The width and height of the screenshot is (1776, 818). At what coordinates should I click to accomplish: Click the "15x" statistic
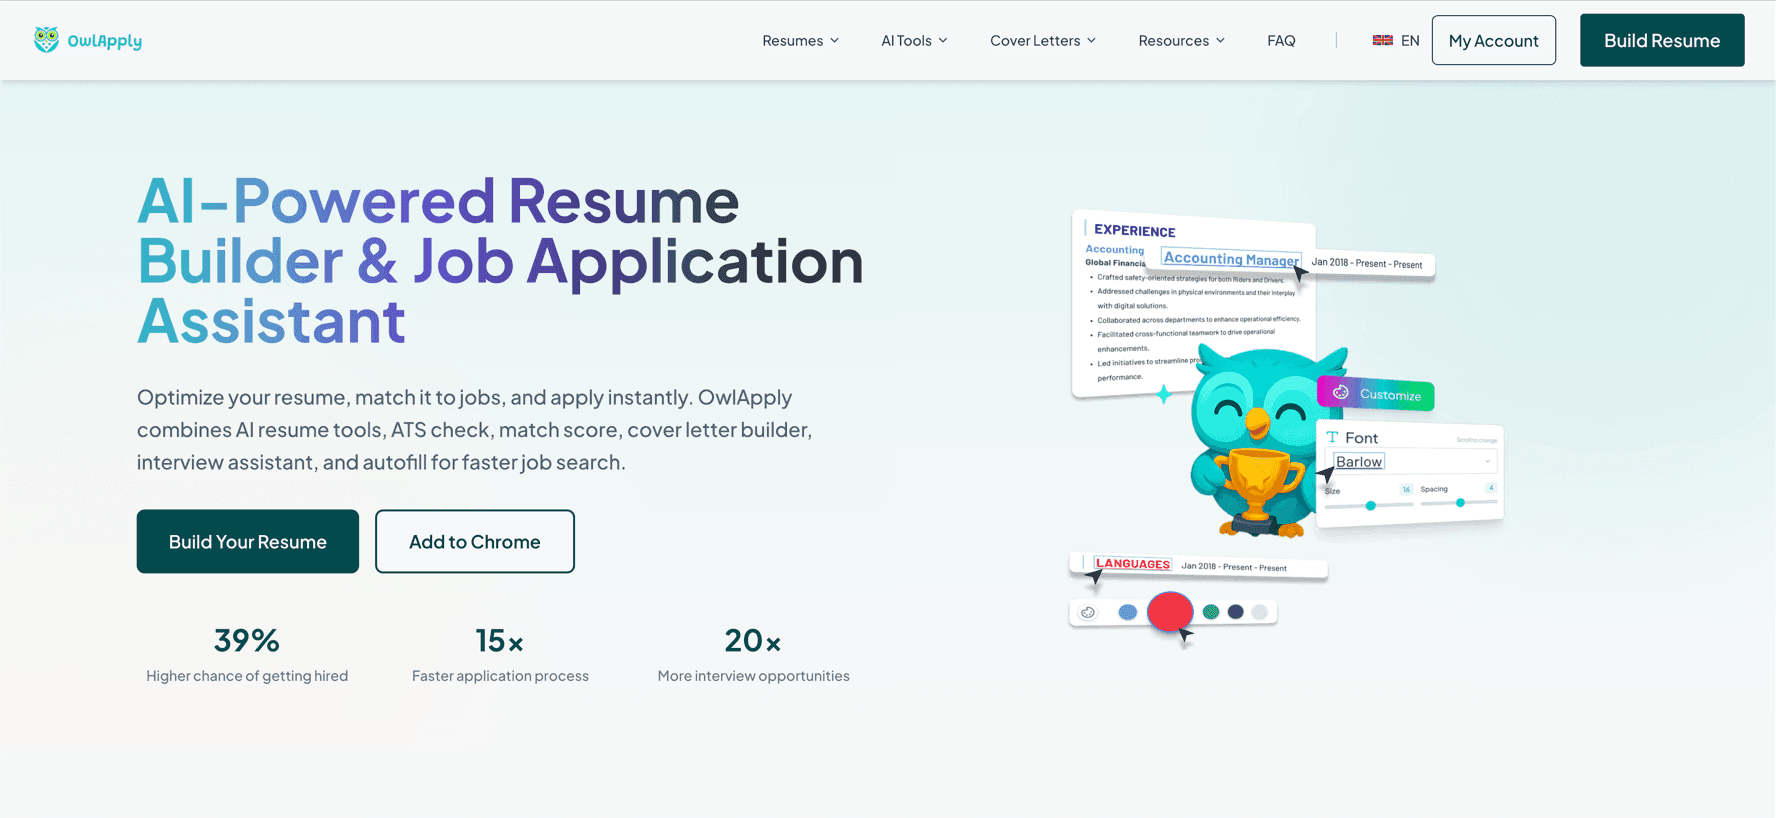coord(500,640)
